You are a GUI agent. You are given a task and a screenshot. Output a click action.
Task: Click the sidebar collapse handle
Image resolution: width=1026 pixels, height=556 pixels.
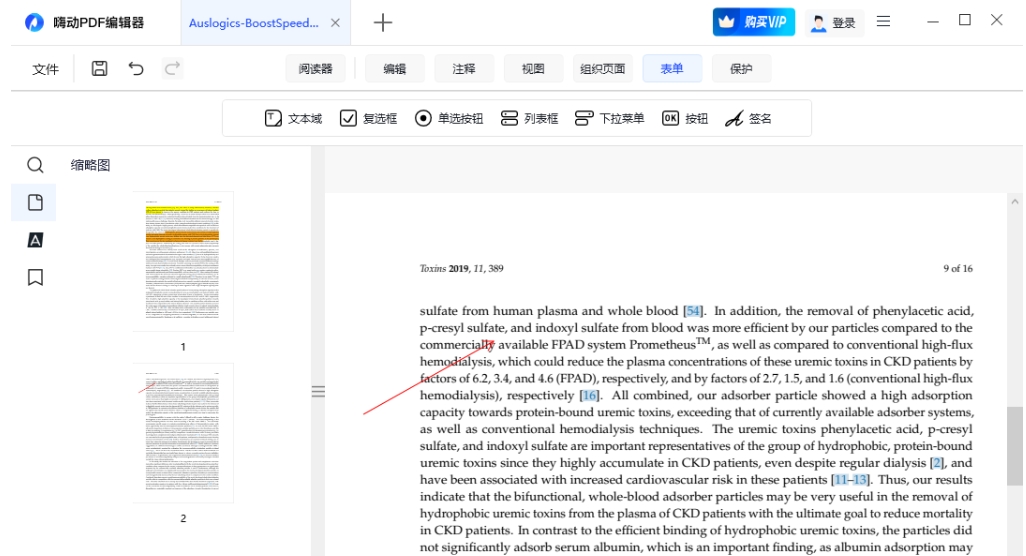(318, 392)
